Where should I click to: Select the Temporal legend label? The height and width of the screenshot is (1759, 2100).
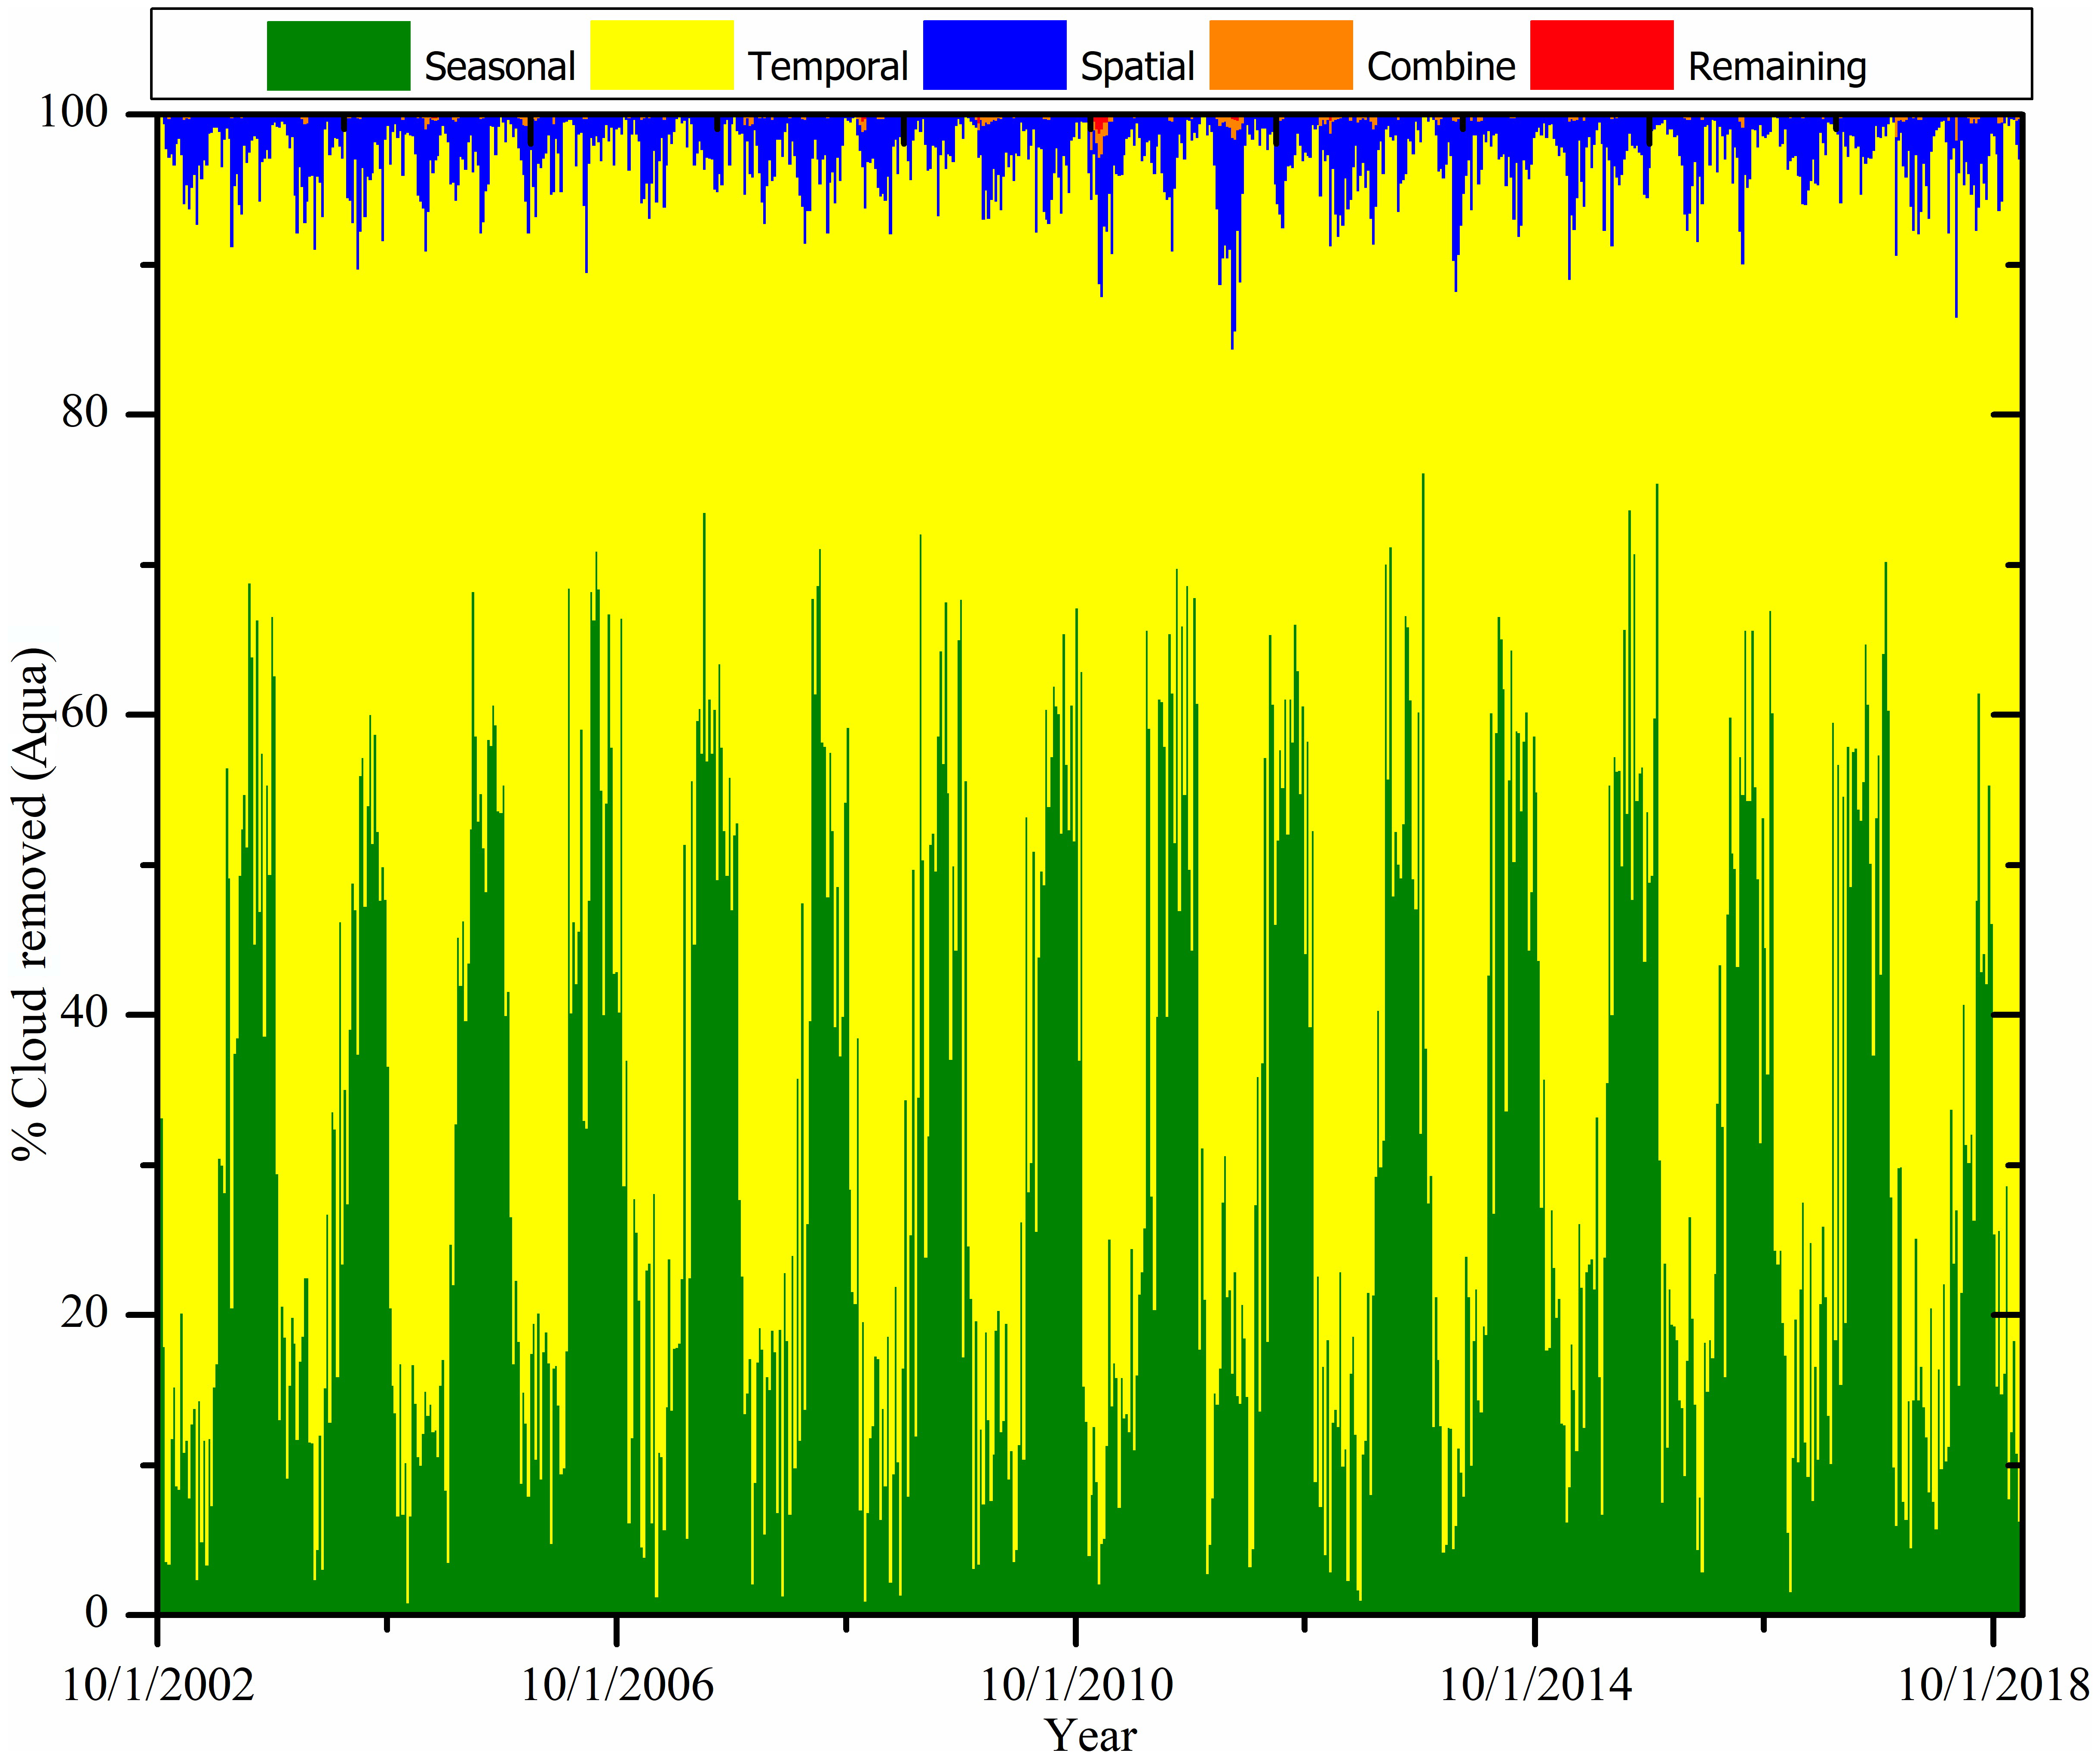tap(828, 67)
